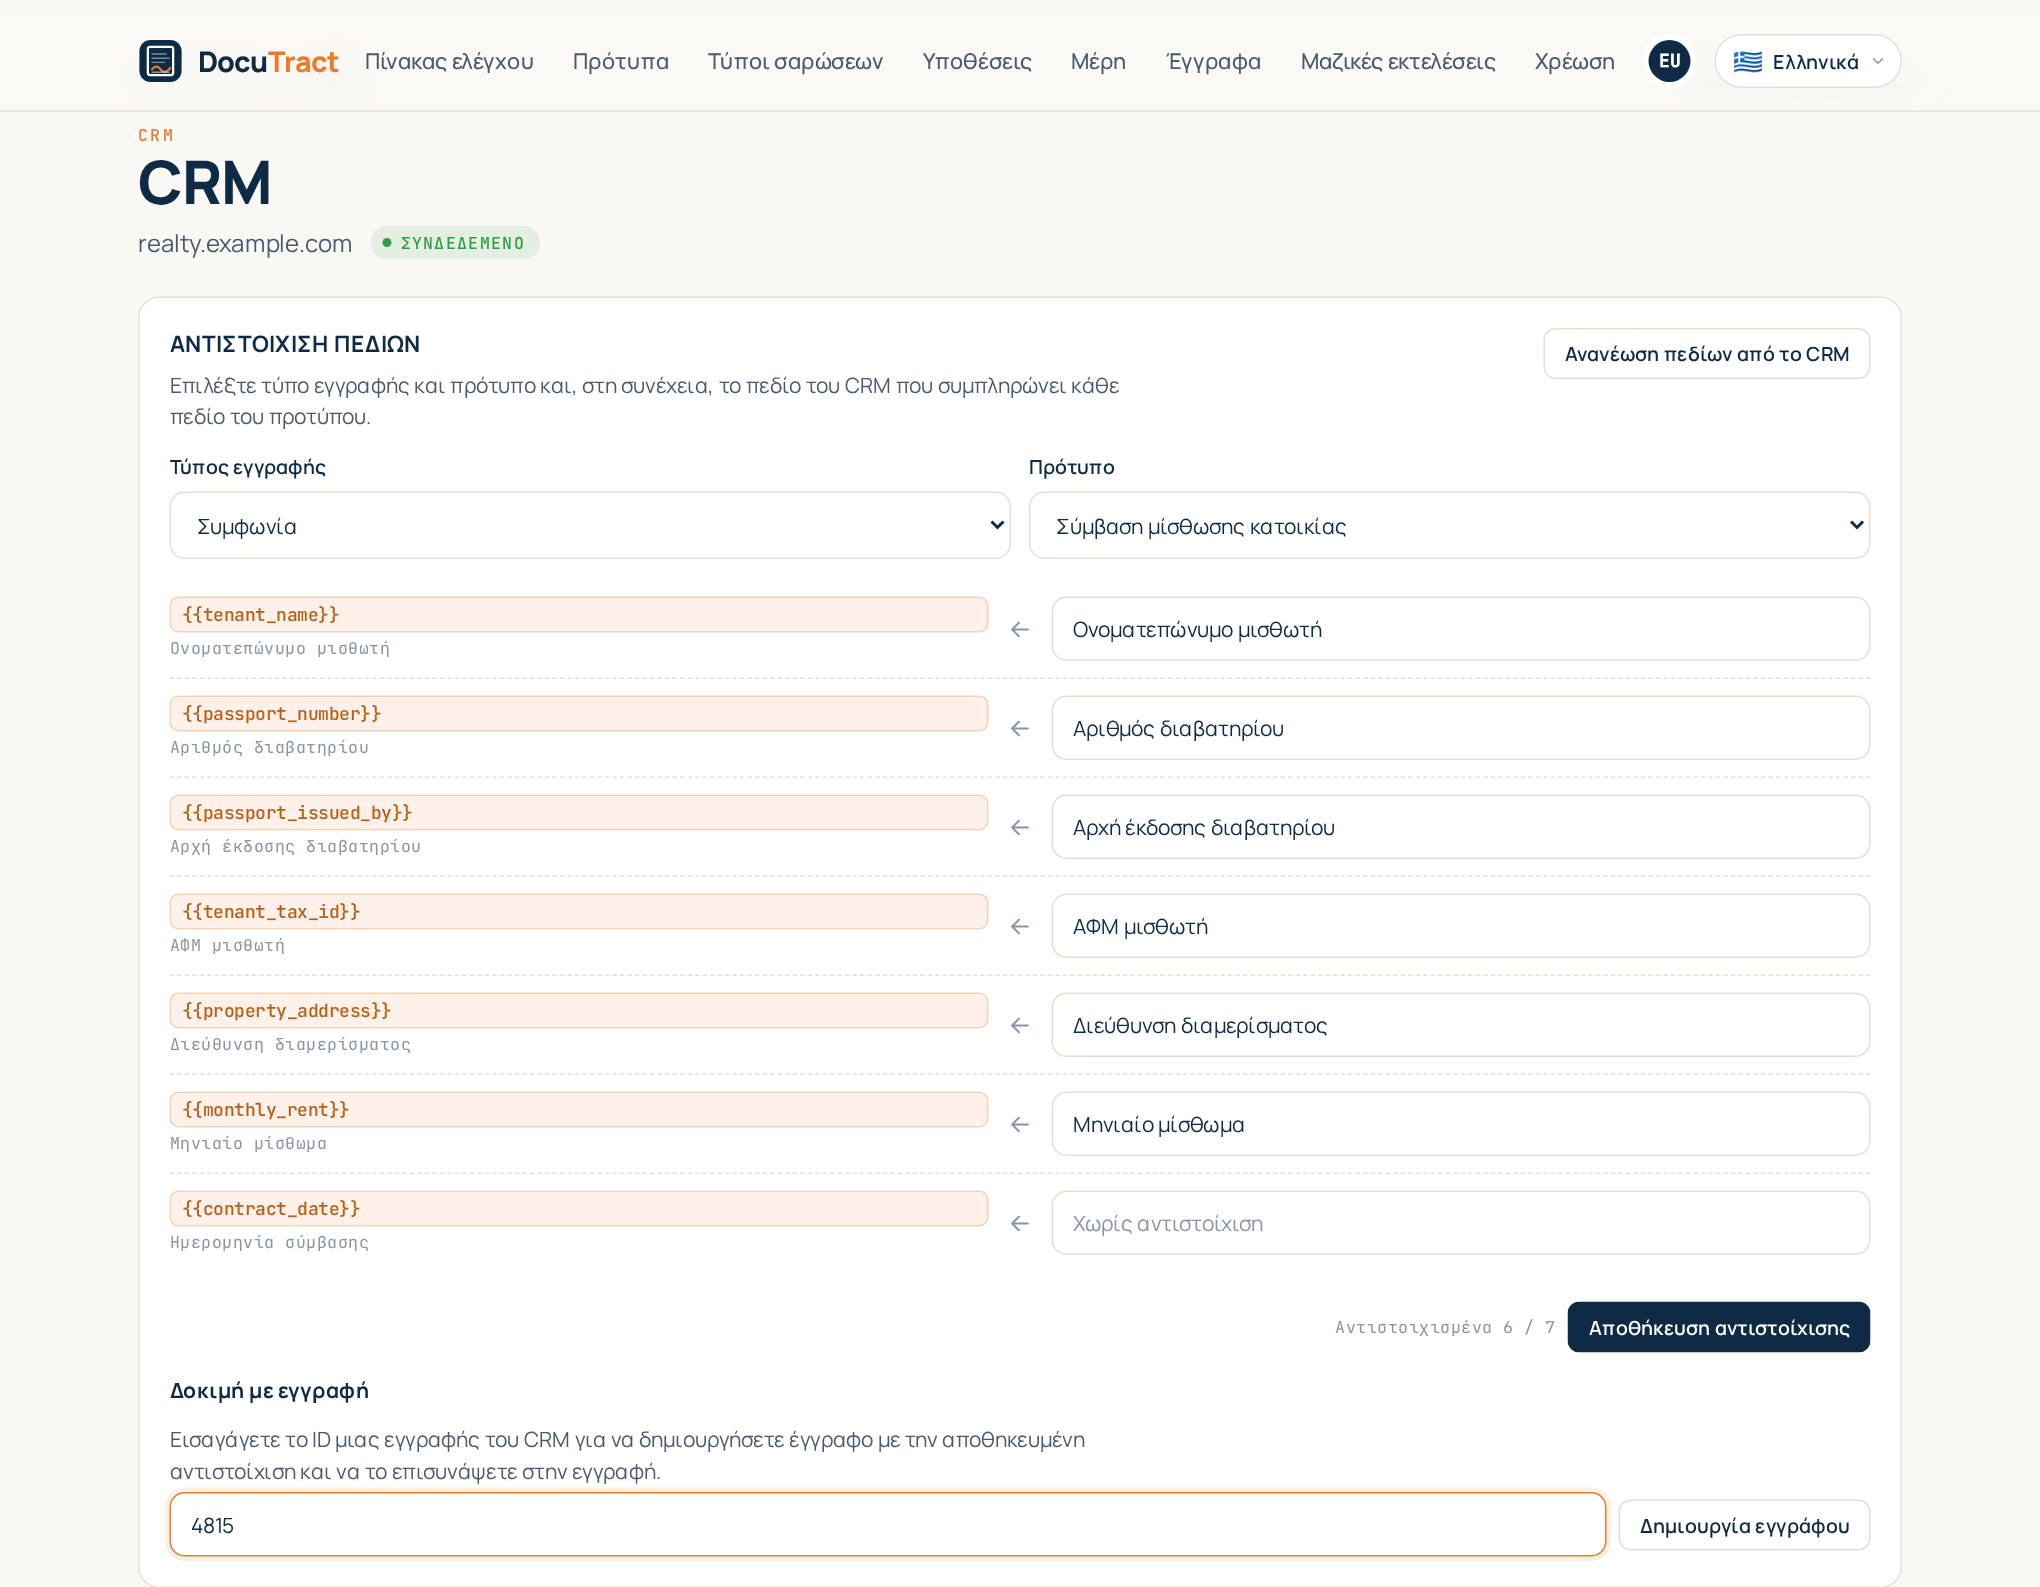Click the {{tenant_name}} placeholder tag
The width and height of the screenshot is (2040, 1587).
tap(578, 614)
